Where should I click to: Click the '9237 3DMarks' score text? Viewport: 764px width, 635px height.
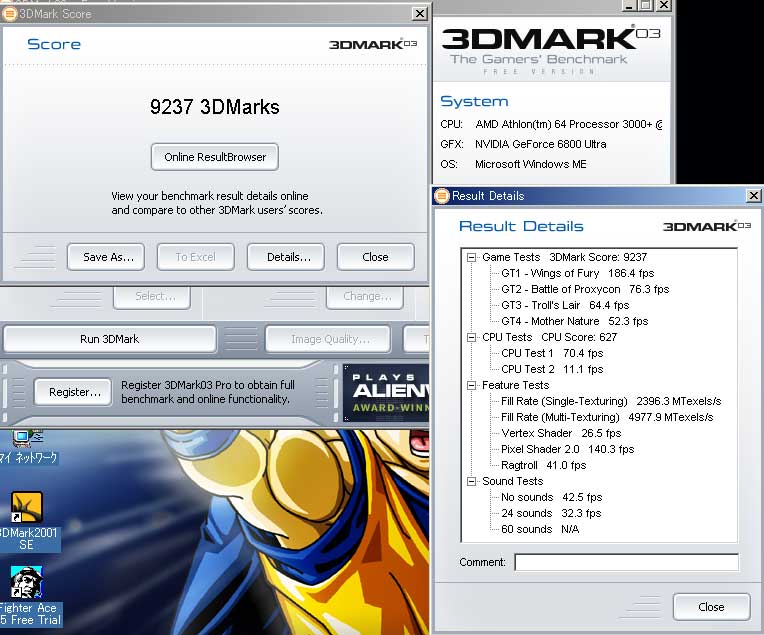(x=214, y=107)
